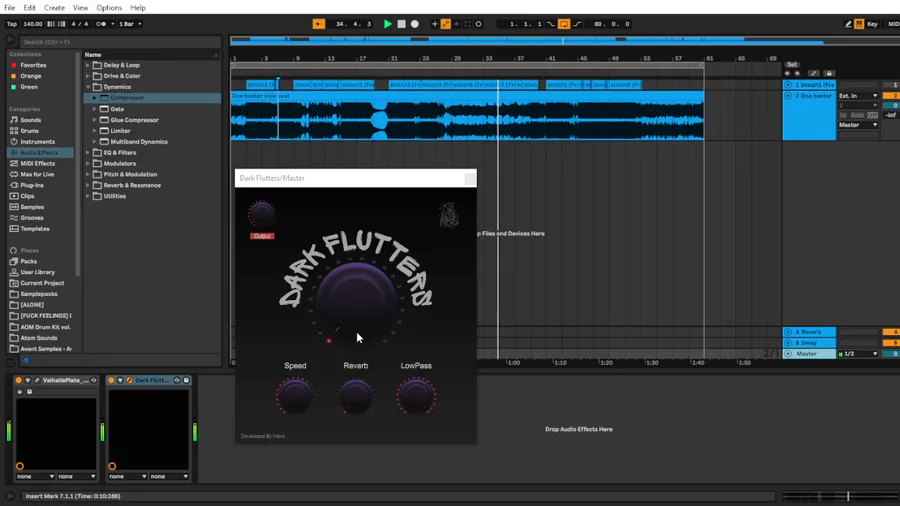The width and height of the screenshot is (900, 506).
Task: Open the Key map mode
Action: coord(872,24)
